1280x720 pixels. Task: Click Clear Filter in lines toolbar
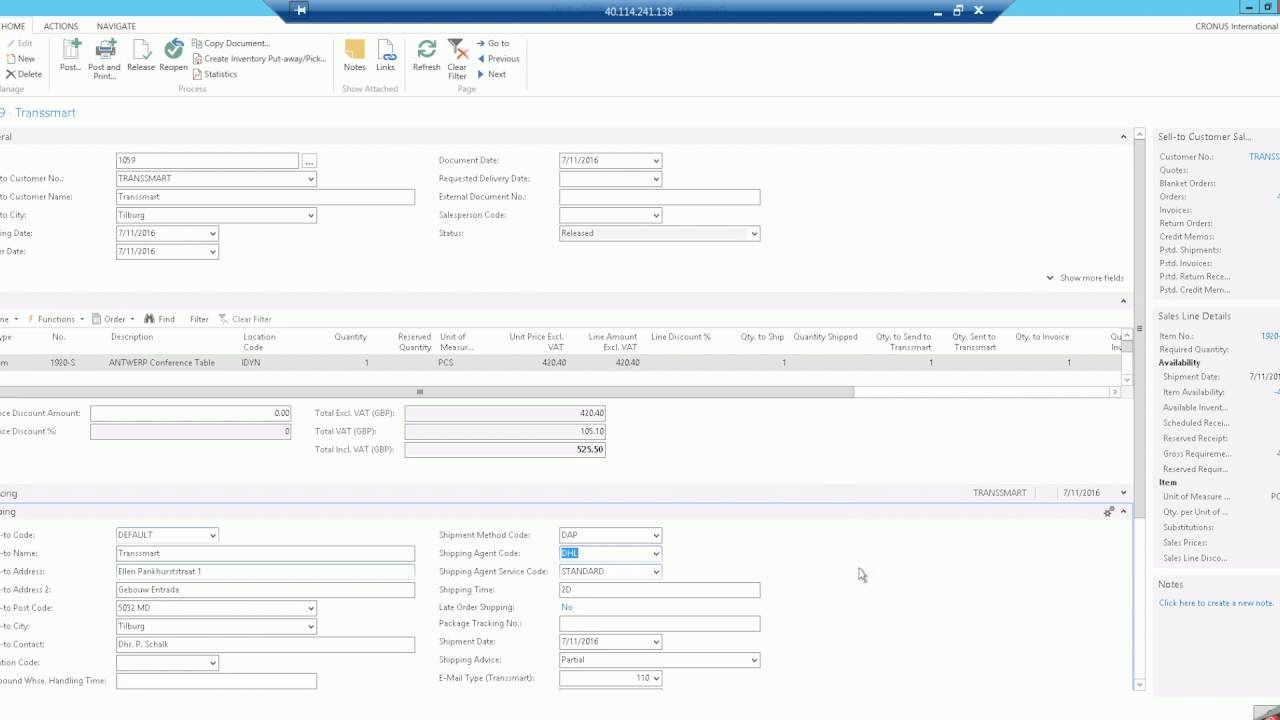[x=245, y=319]
